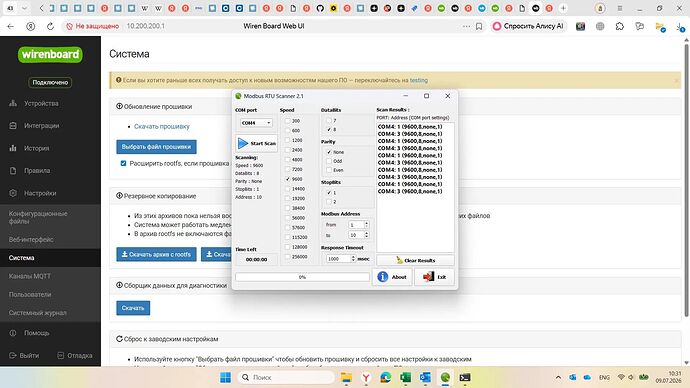
Task: Increase the Modbus address 'from' spinner
Action: point(367,223)
